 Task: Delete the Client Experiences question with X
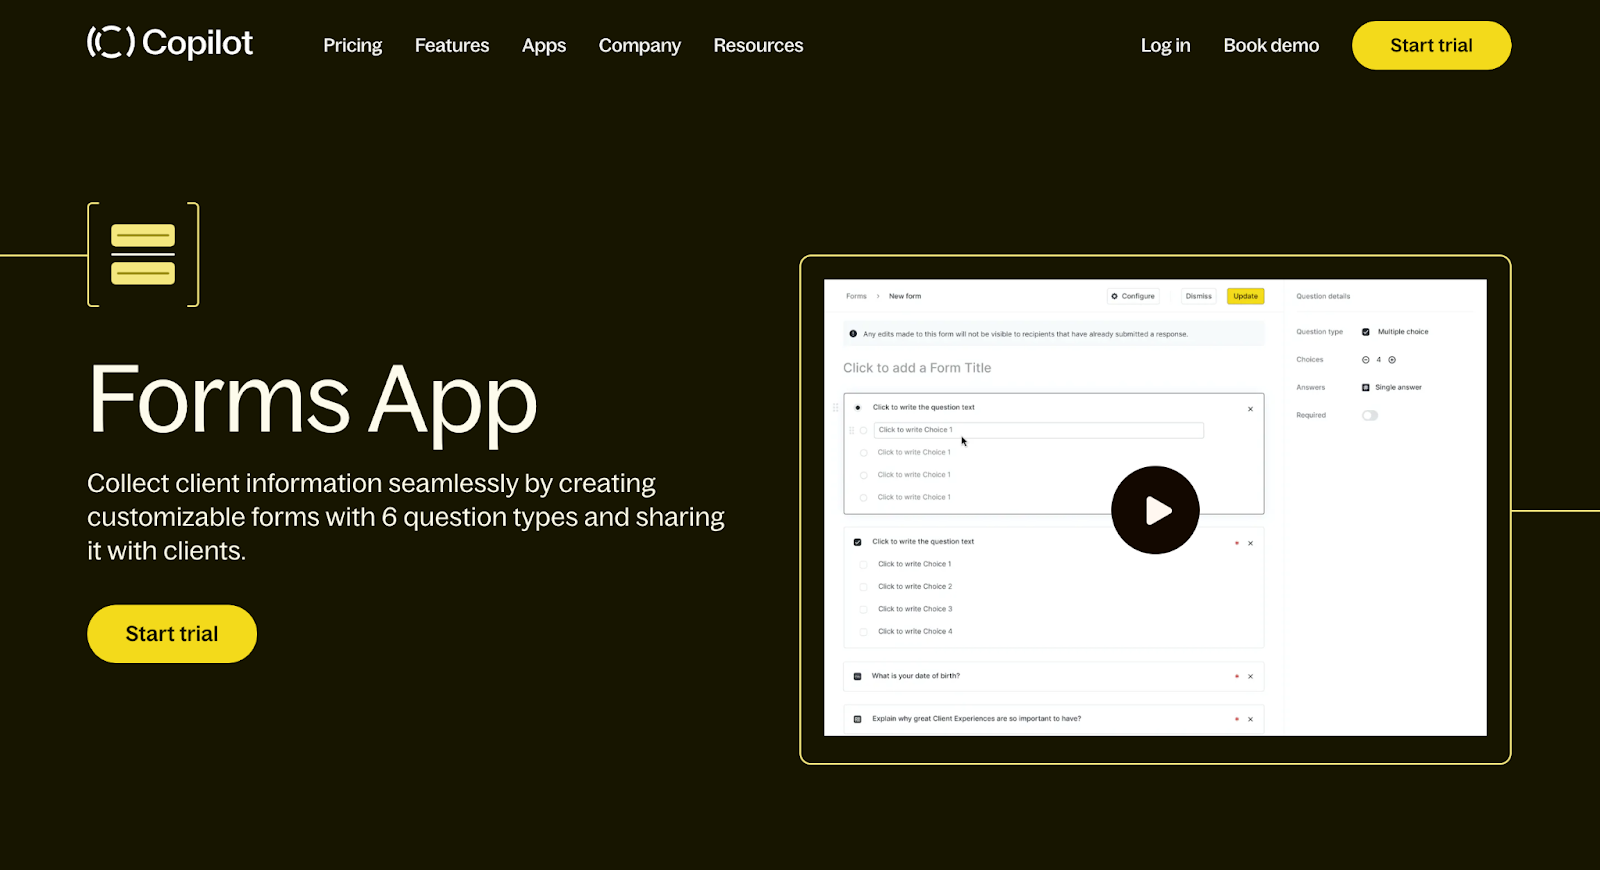coord(1250,719)
